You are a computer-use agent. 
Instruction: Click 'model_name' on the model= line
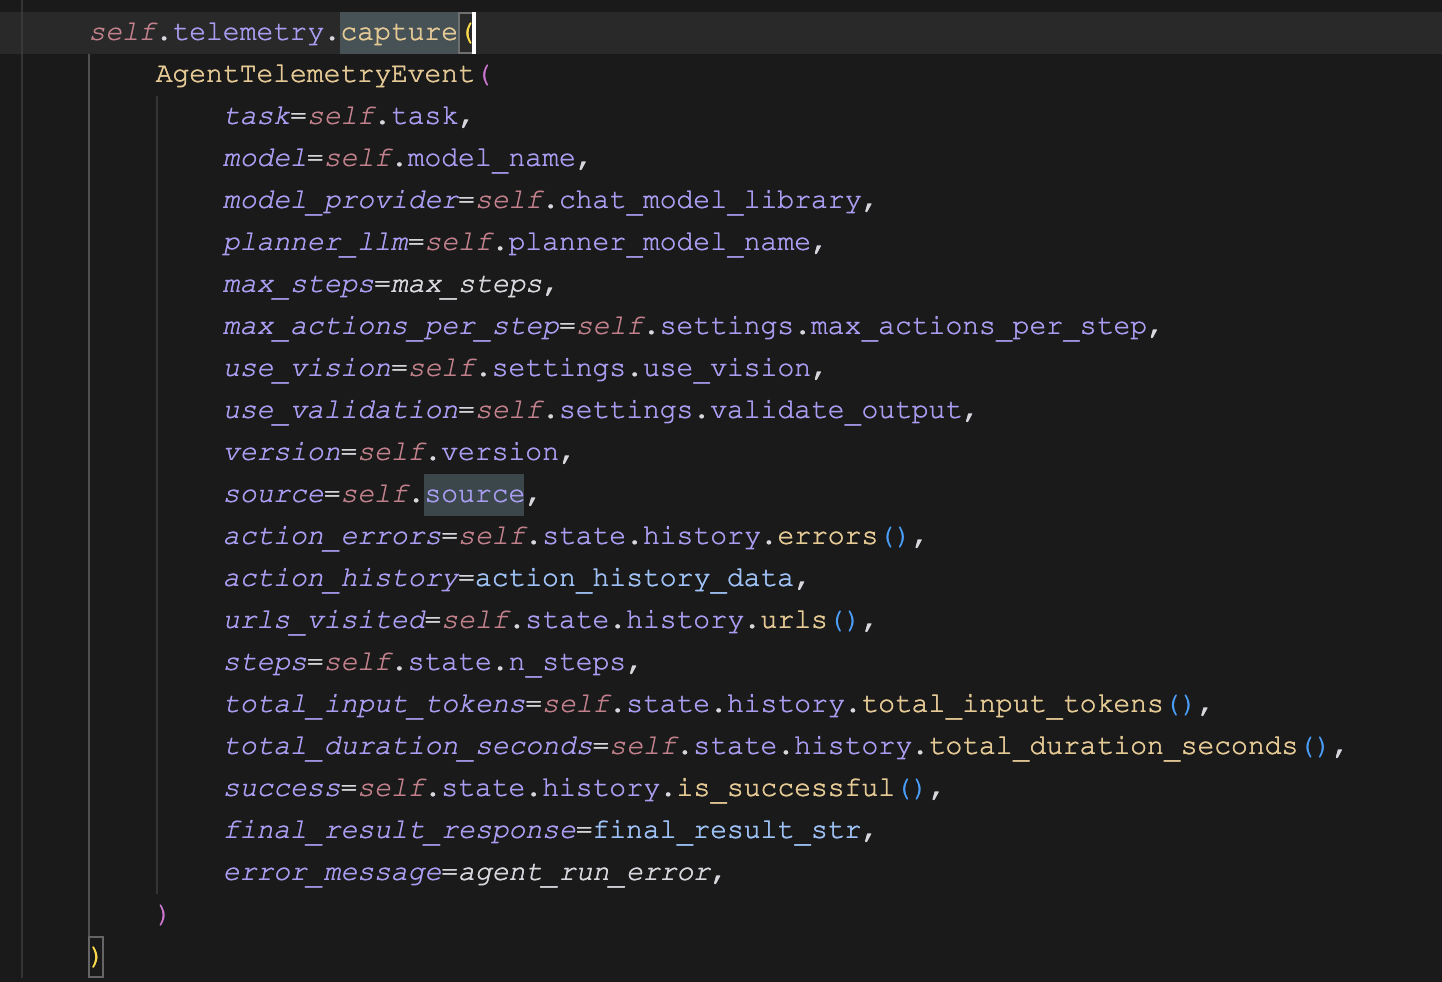point(491,159)
